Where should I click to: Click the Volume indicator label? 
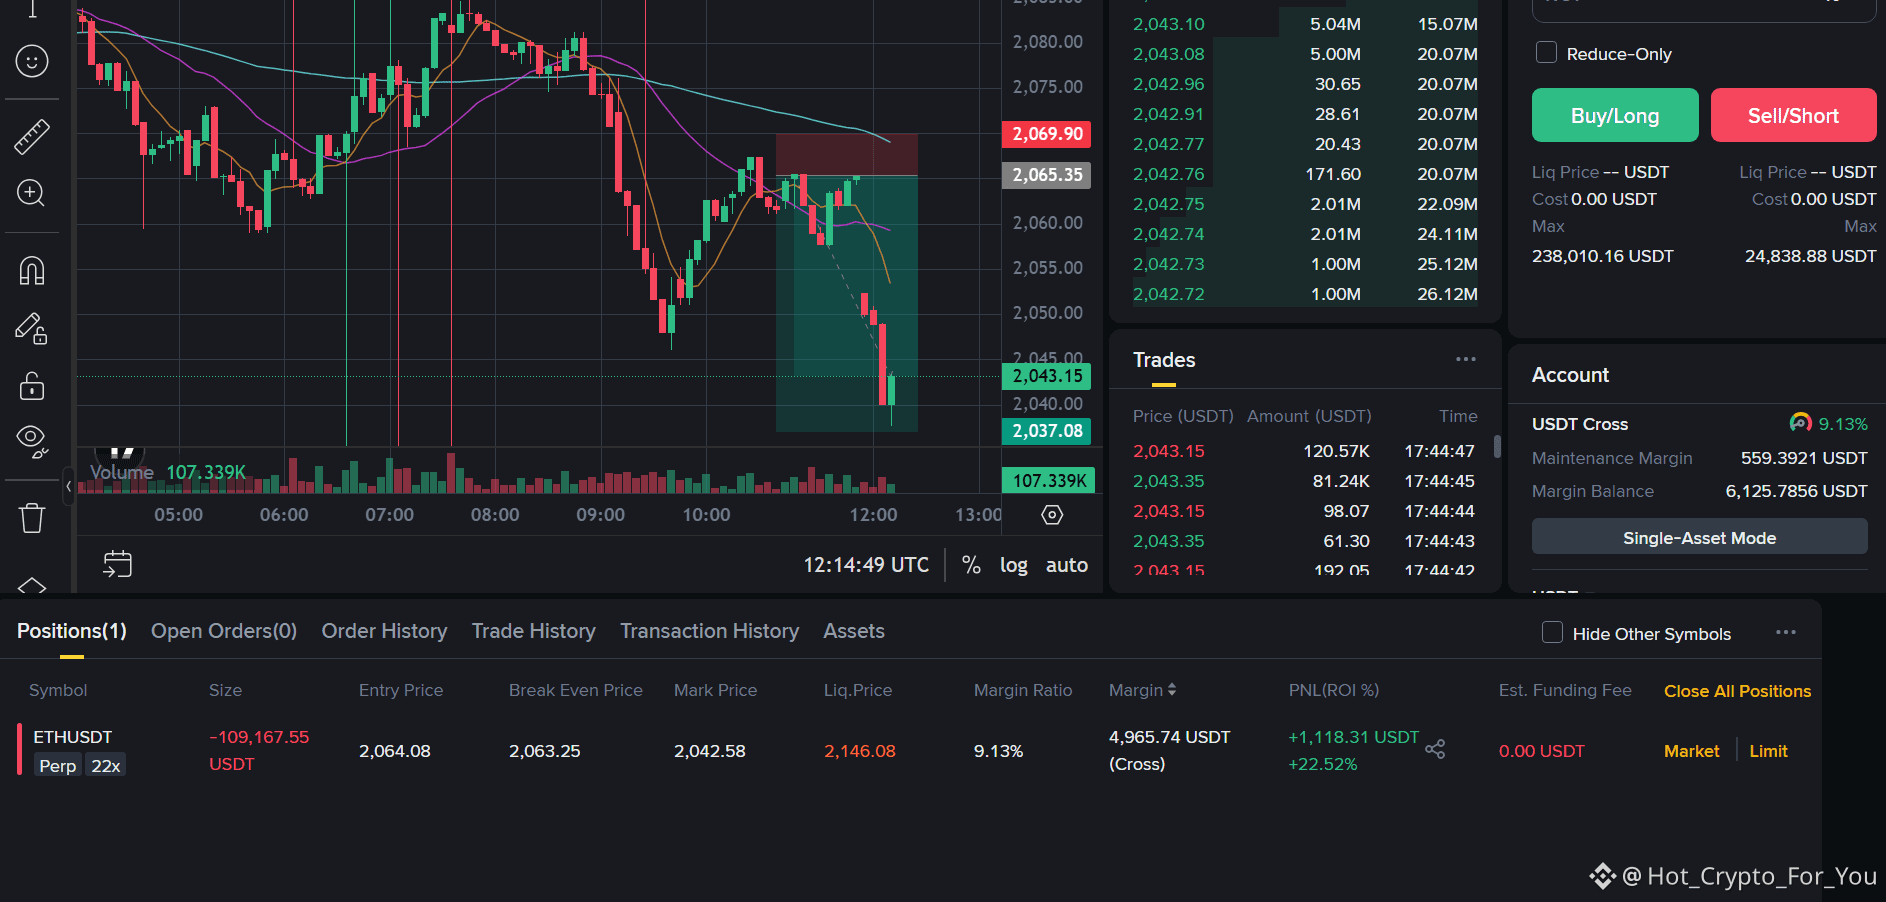pyautogui.click(x=122, y=472)
